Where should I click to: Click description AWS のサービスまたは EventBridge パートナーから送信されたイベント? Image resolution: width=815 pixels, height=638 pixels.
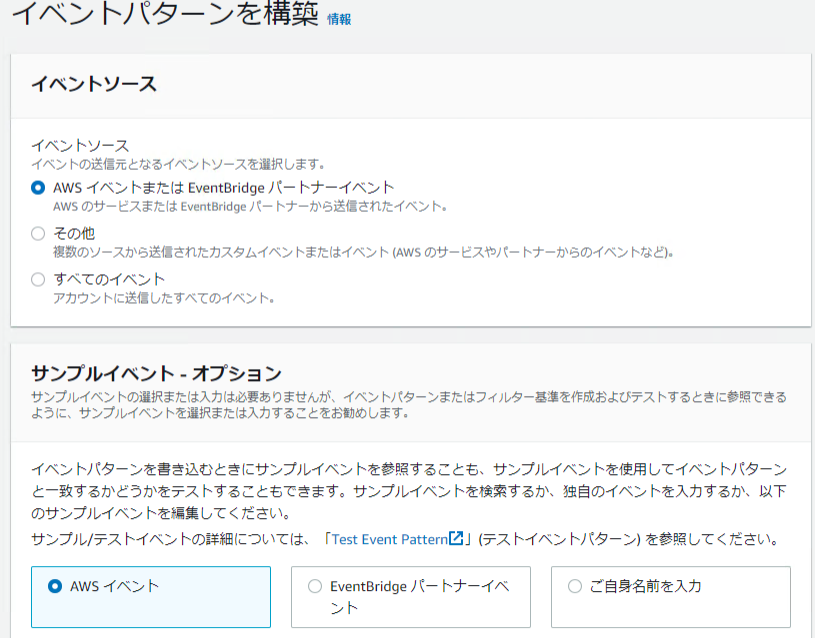coord(250,206)
